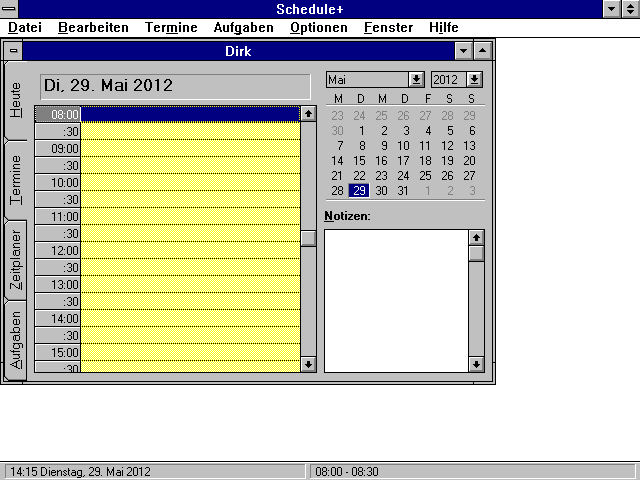This screenshot has width=640, height=480.
Task: Click inside the Notizen text area
Action: coord(396,300)
